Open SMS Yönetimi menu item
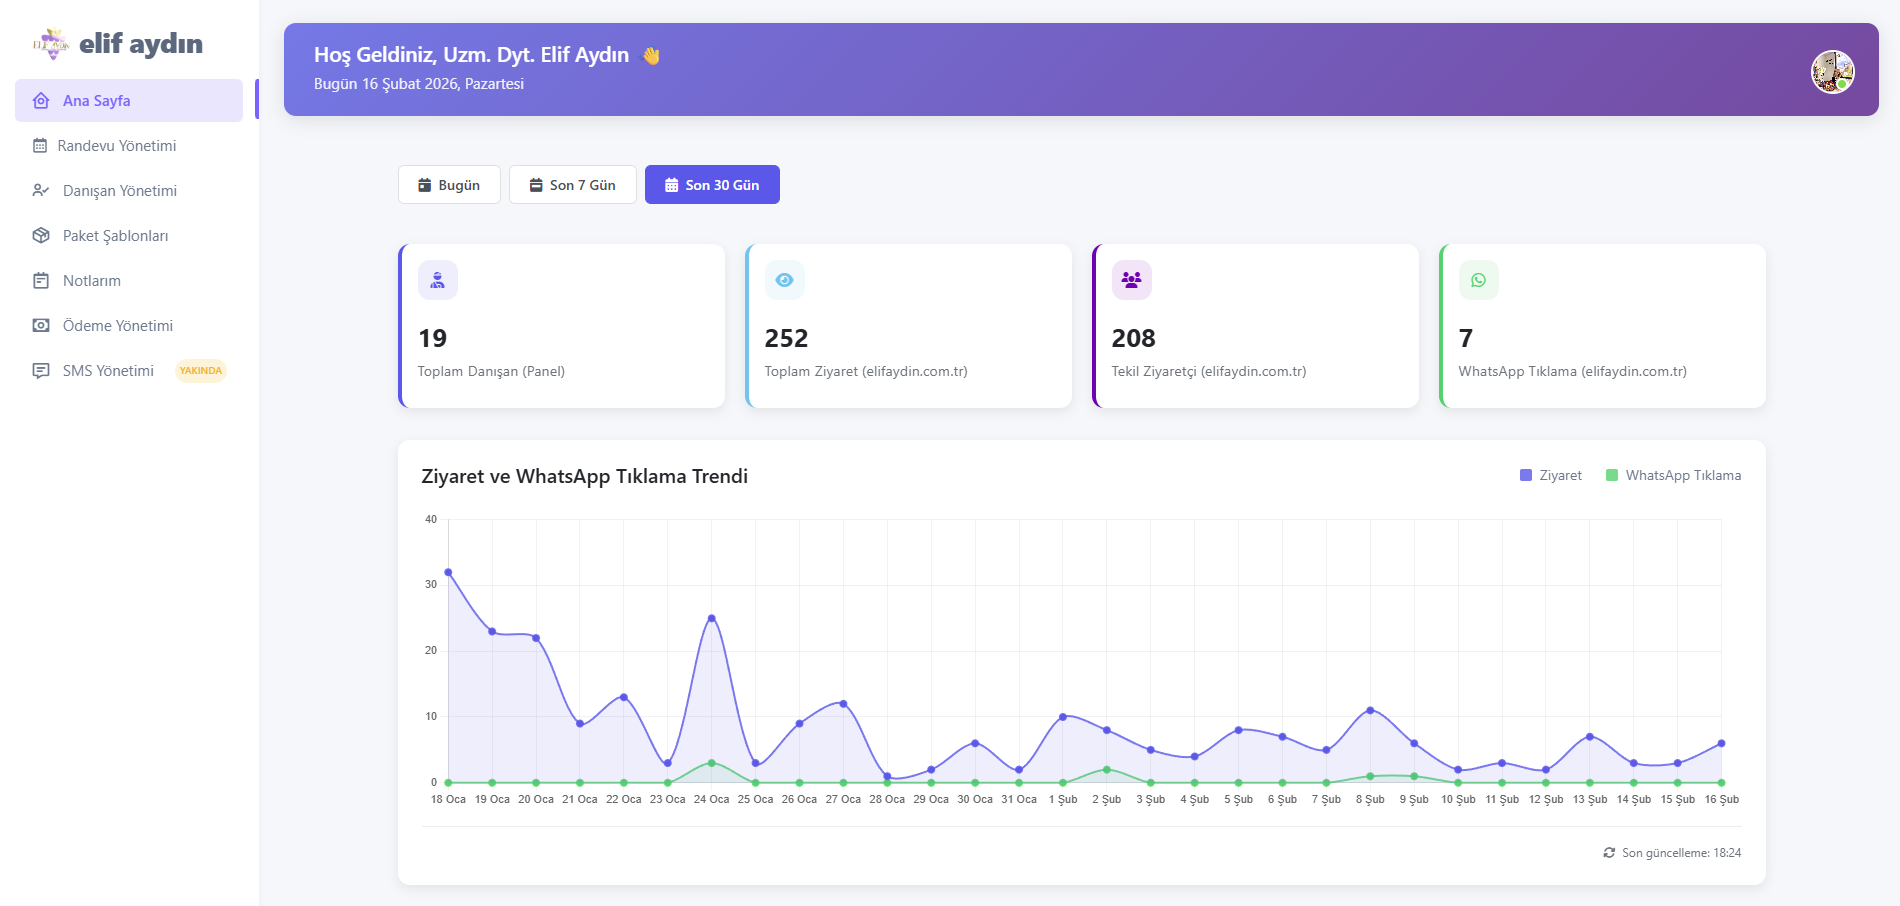Viewport: 1900px width, 906px height. pos(129,371)
